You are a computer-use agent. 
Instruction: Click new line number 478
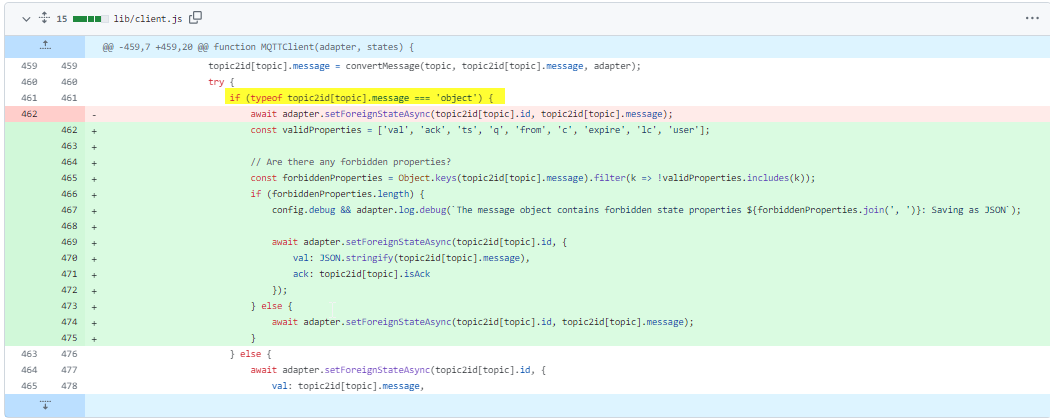pos(69,385)
